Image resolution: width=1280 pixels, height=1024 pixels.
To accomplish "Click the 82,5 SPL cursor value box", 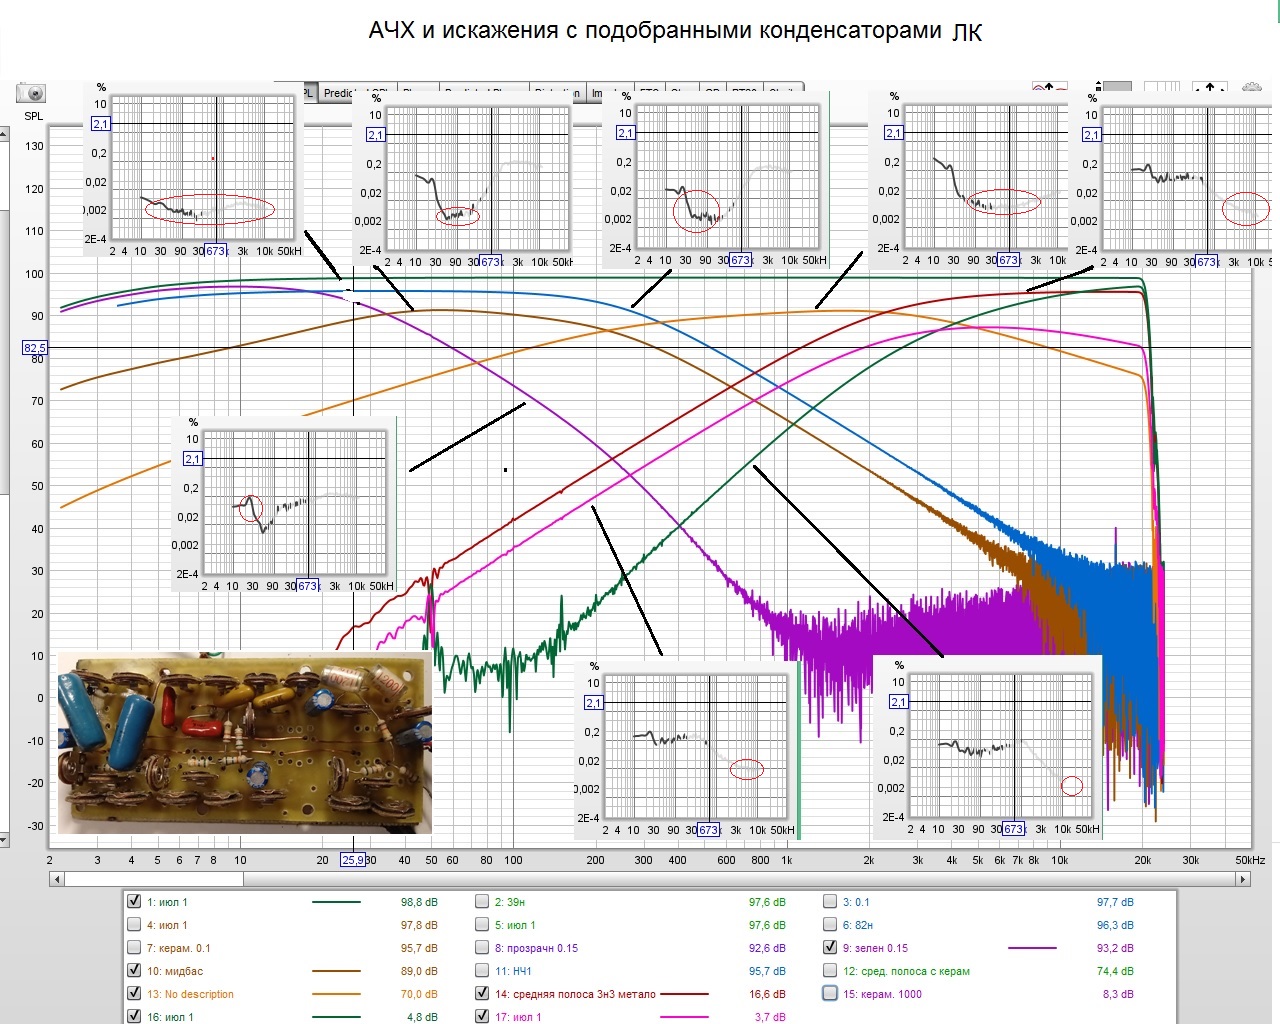I will (x=35, y=348).
